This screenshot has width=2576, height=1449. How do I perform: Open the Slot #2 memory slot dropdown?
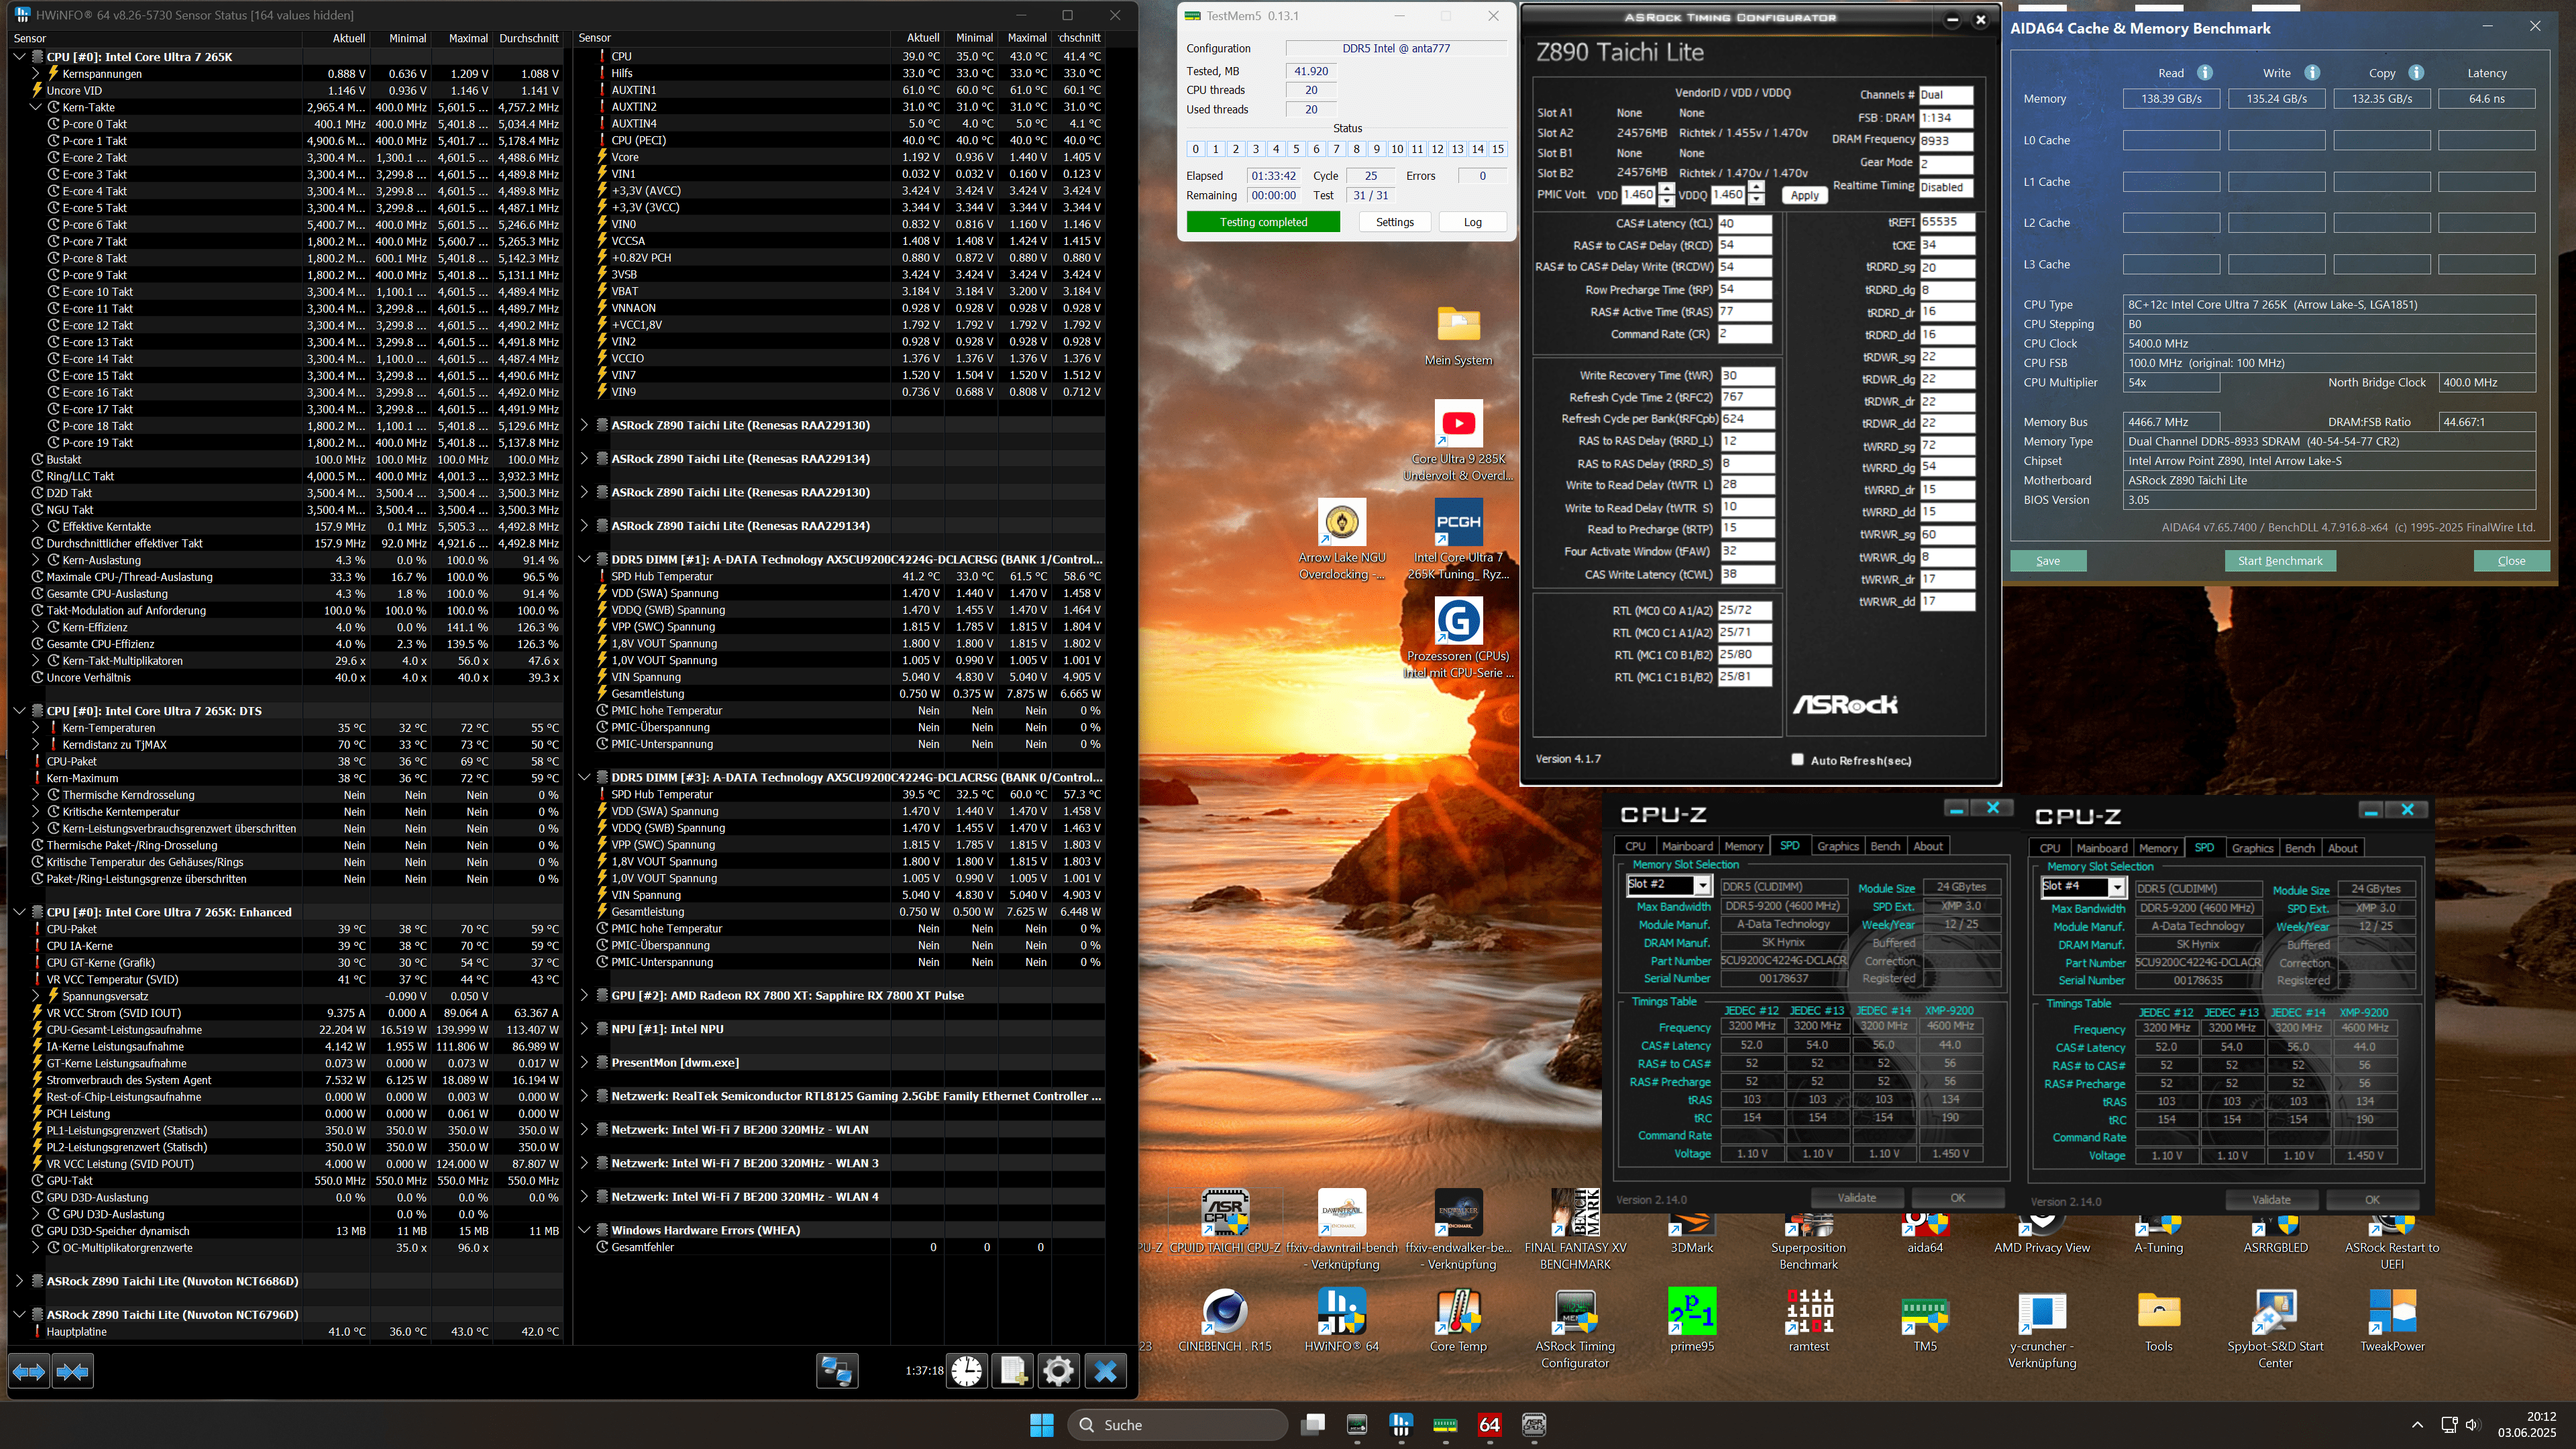coord(1702,885)
